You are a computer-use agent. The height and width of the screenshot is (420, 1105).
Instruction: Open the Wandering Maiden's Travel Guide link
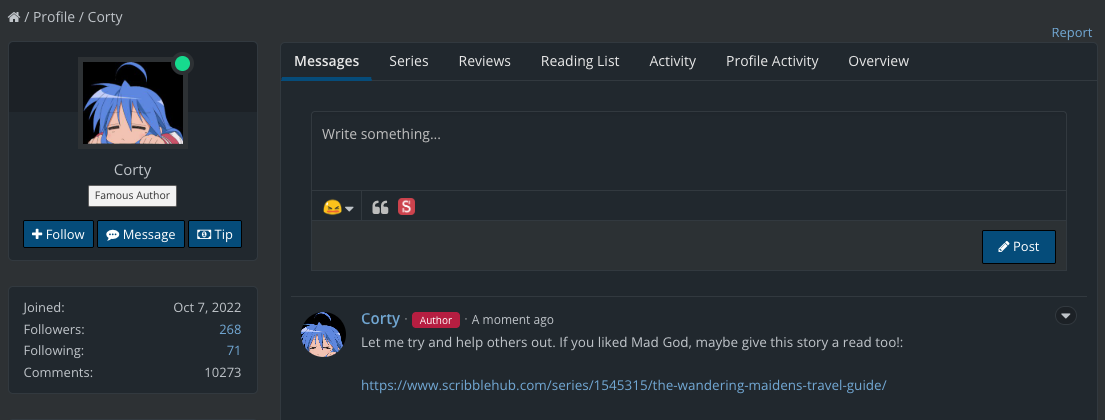pos(623,384)
